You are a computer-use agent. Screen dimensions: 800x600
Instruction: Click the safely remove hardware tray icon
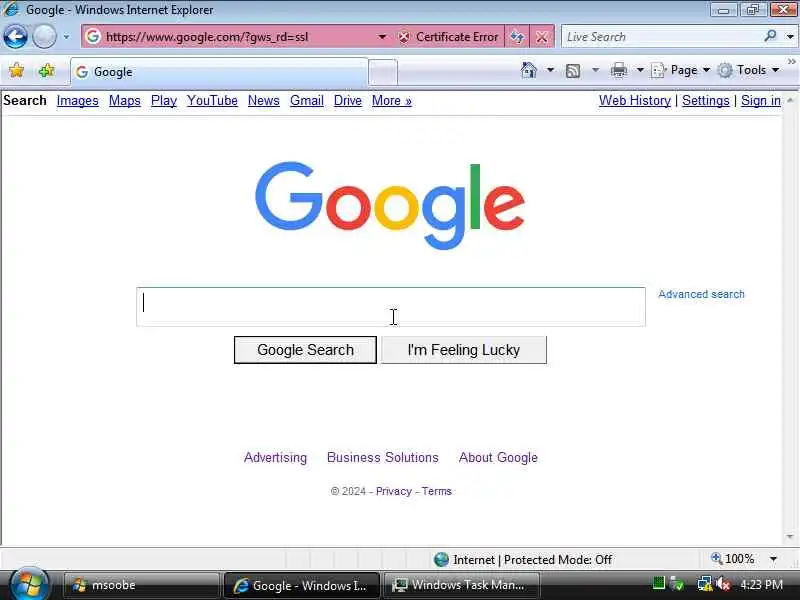pos(677,584)
